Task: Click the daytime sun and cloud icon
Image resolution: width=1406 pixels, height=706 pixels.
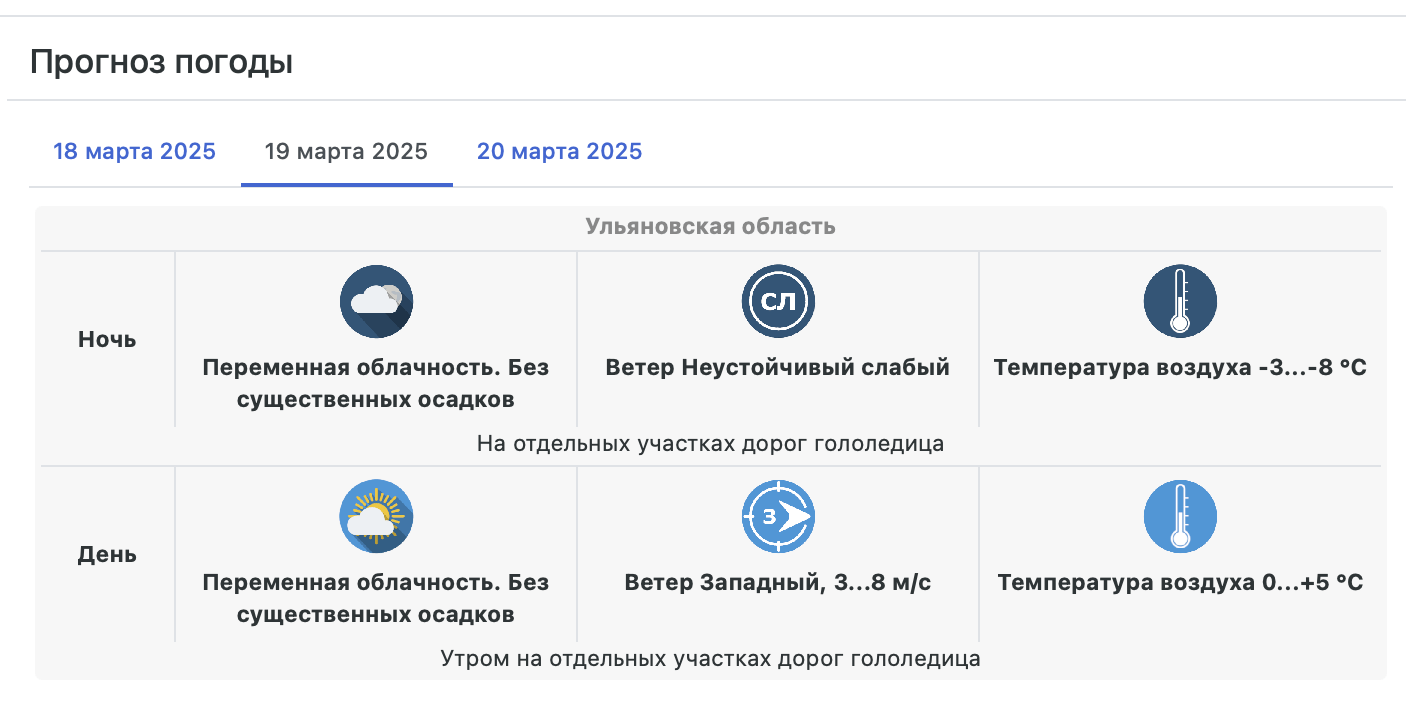Action: click(x=376, y=516)
